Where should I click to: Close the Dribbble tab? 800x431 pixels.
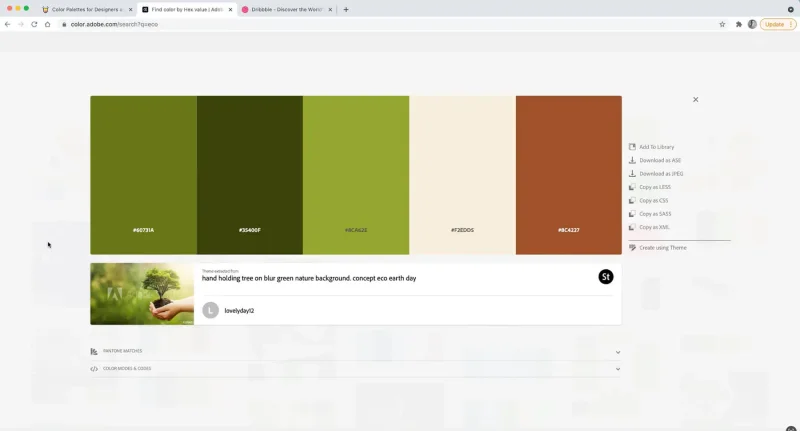[x=330, y=9]
